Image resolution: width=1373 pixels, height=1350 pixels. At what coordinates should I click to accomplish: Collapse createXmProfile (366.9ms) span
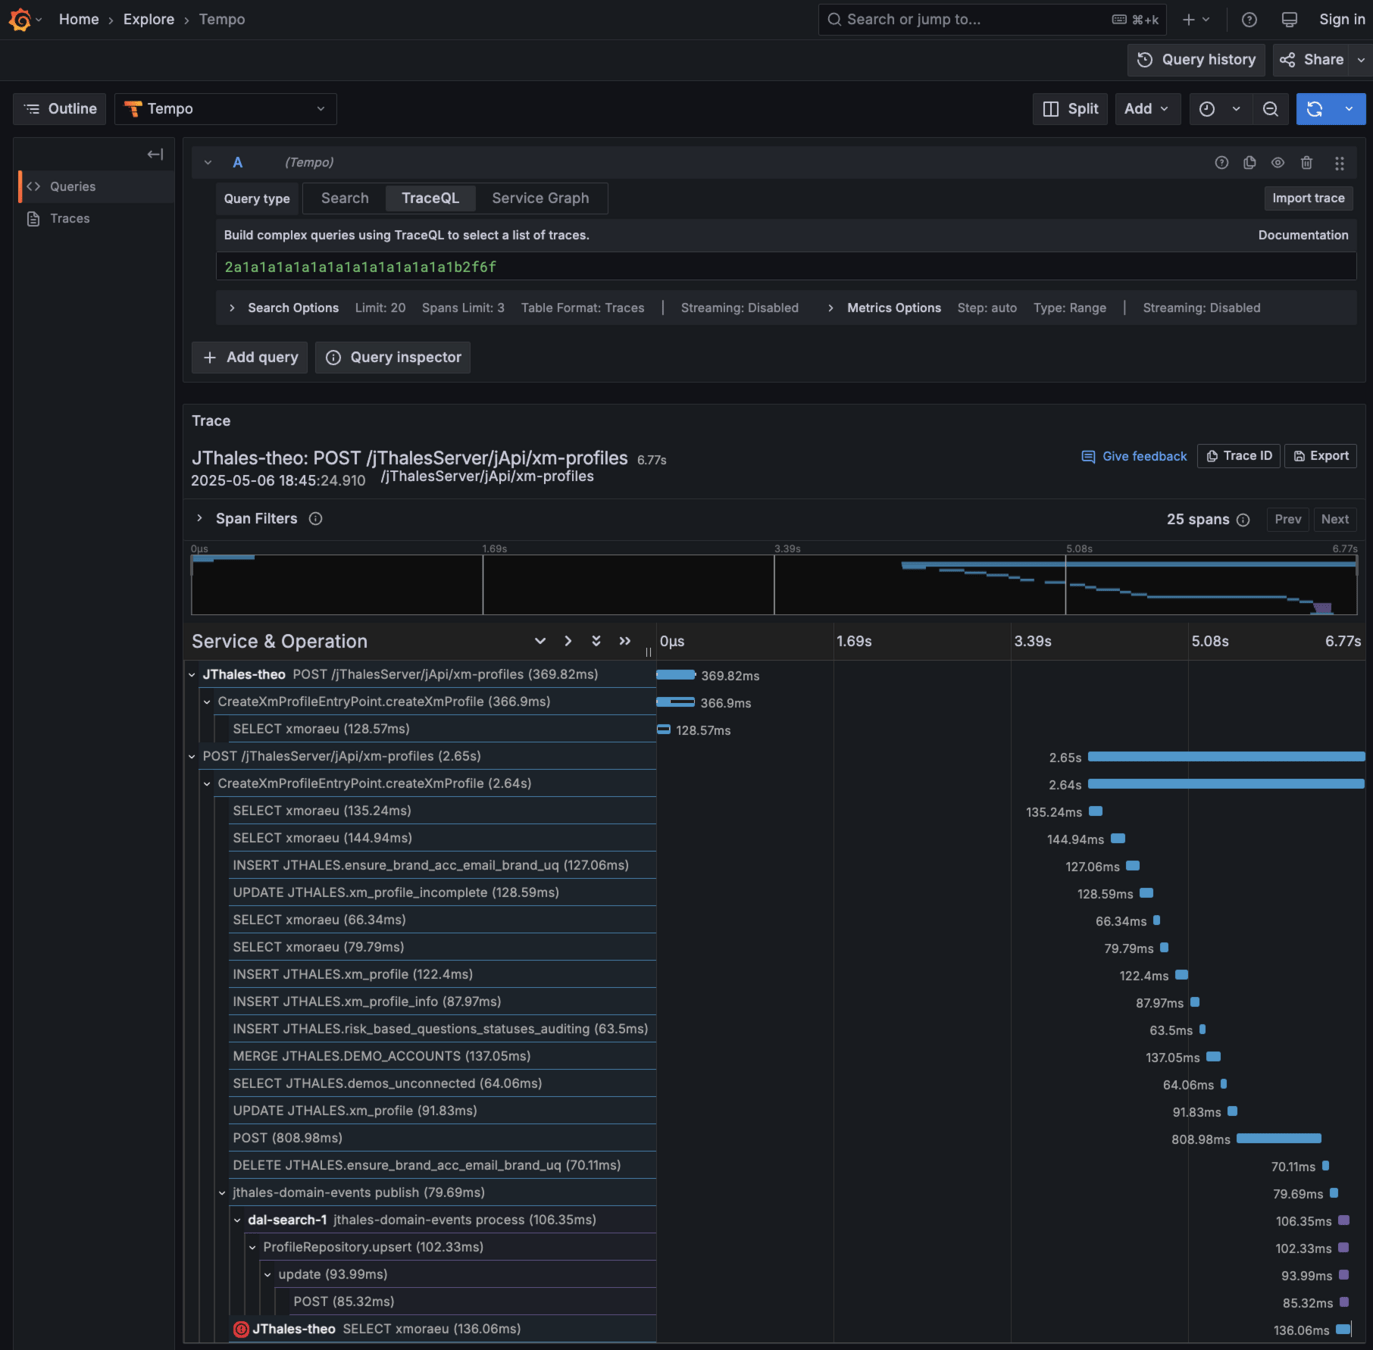(208, 702)
